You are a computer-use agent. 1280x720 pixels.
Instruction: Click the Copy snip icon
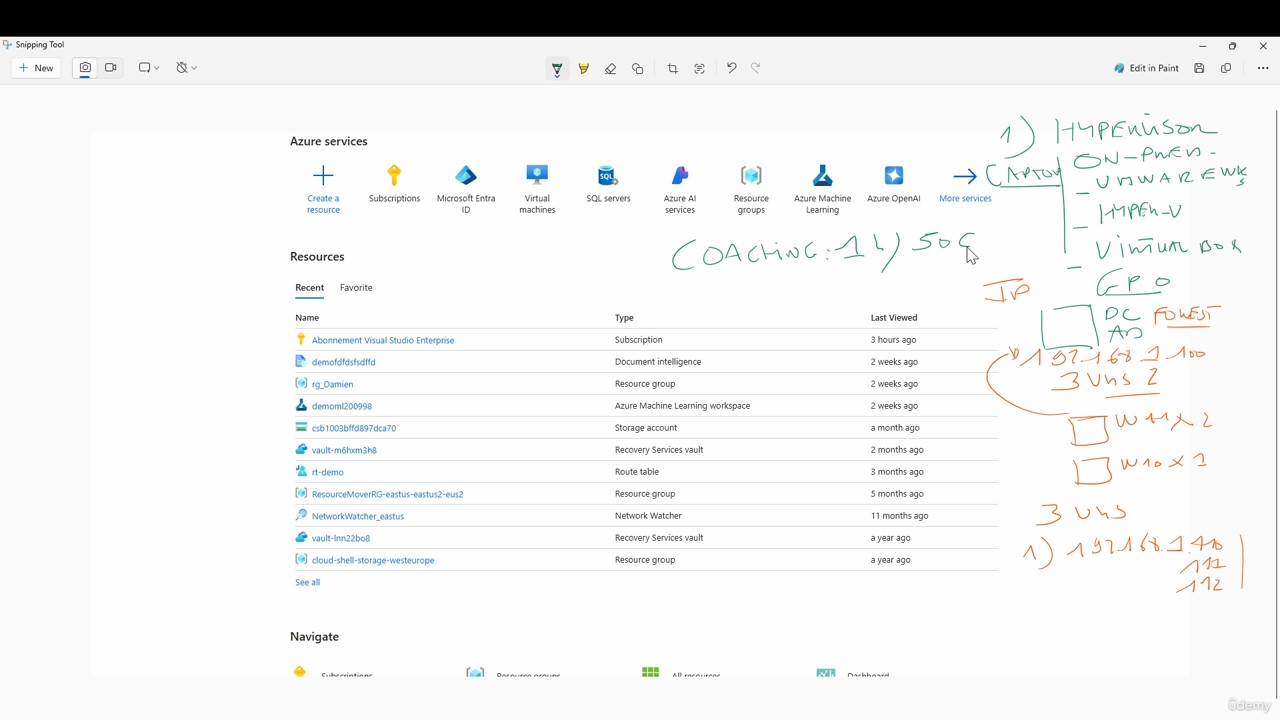click(x=1226, y=68)
